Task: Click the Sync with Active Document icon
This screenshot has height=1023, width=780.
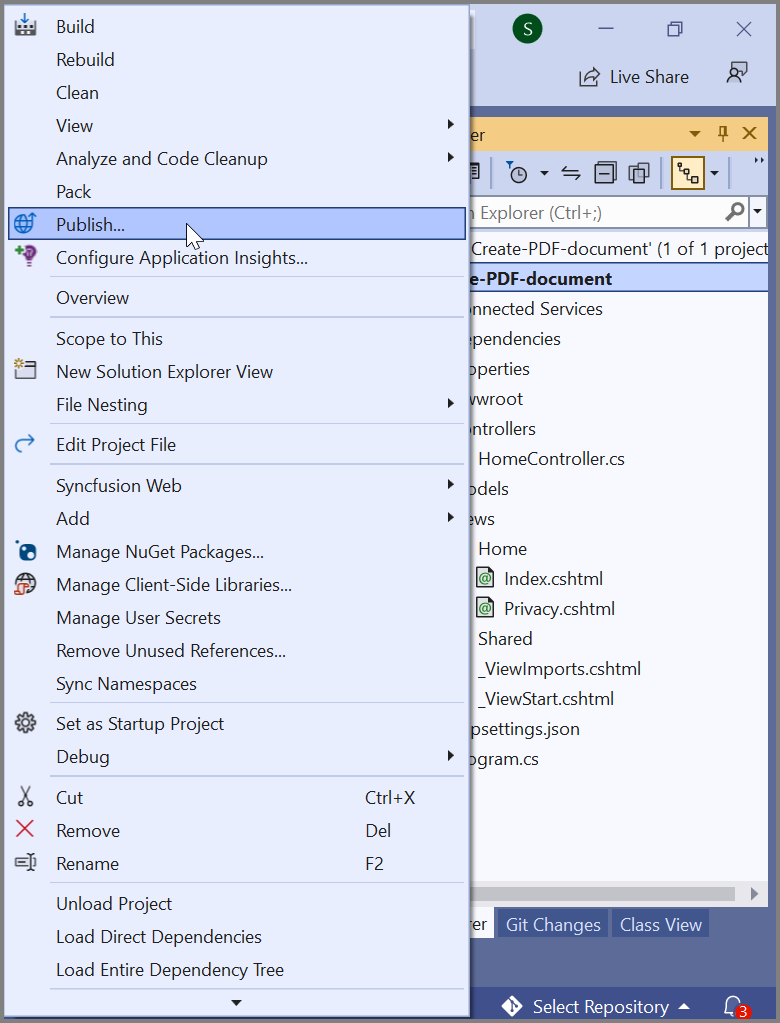Action: coord(570,172)
